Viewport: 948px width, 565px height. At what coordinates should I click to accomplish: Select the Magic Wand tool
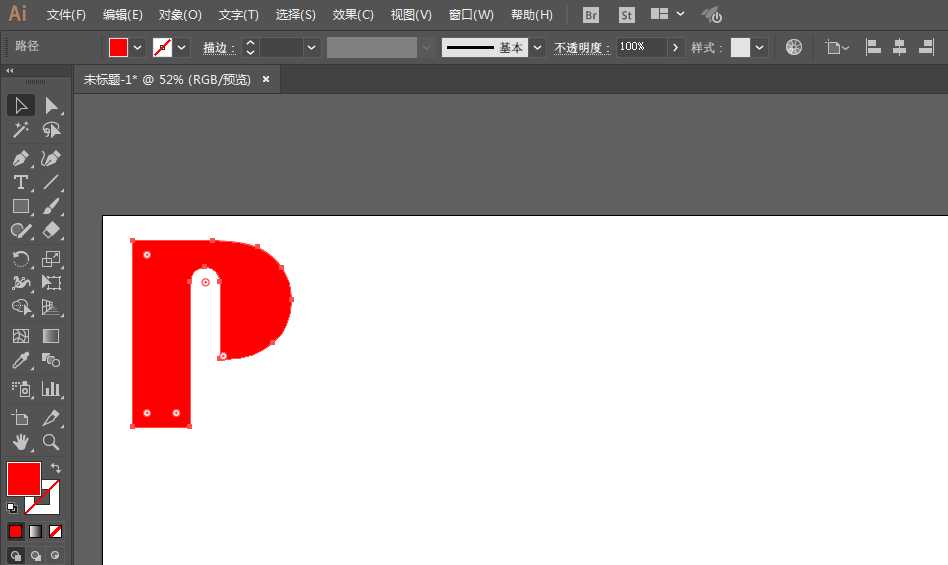(20, 130)
